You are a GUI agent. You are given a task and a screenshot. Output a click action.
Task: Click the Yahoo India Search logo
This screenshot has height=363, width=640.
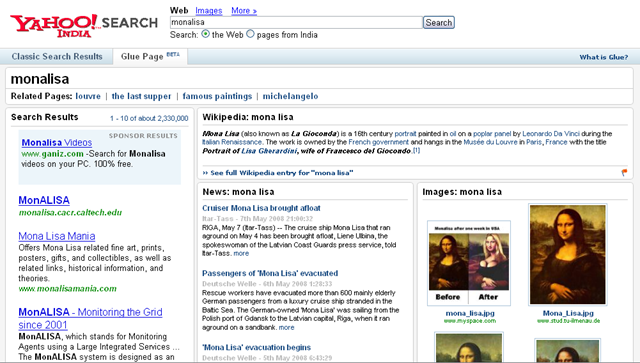point(84,25)
